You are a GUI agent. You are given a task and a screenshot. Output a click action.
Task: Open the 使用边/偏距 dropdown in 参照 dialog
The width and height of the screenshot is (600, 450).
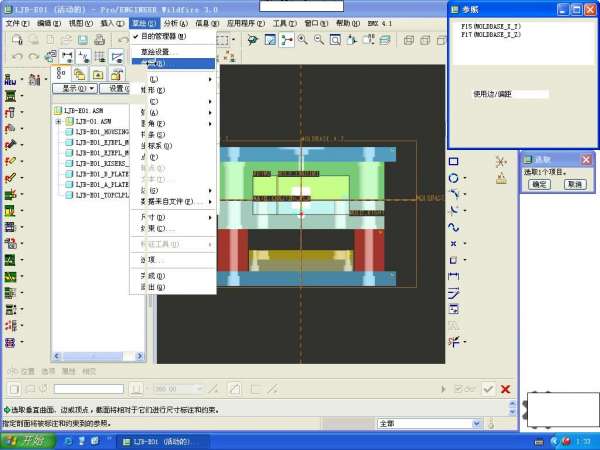click(510, 94)
